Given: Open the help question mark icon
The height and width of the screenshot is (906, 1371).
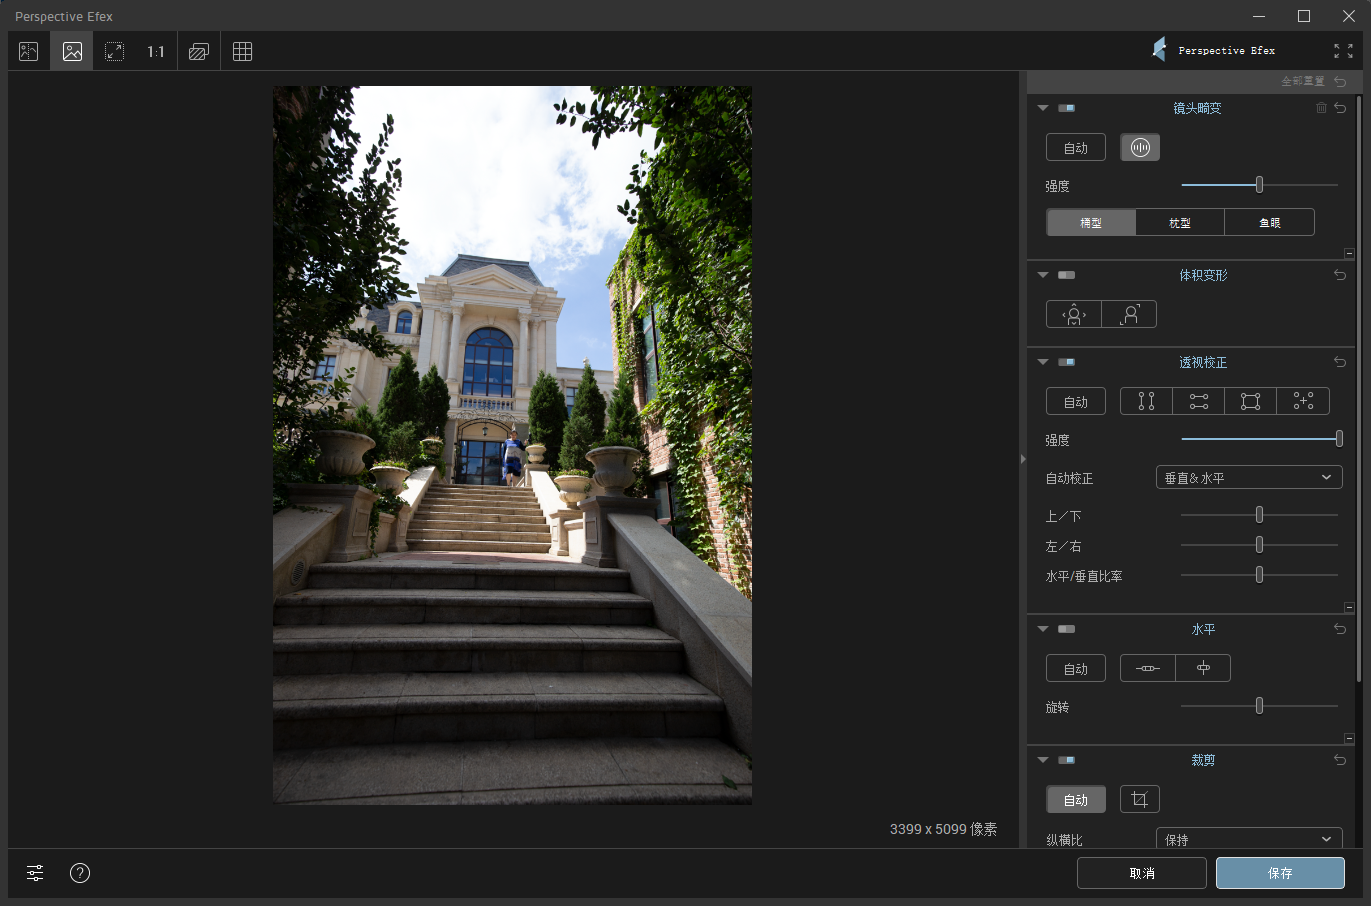Looking at the screenshot, I should (x=80, y=873).
